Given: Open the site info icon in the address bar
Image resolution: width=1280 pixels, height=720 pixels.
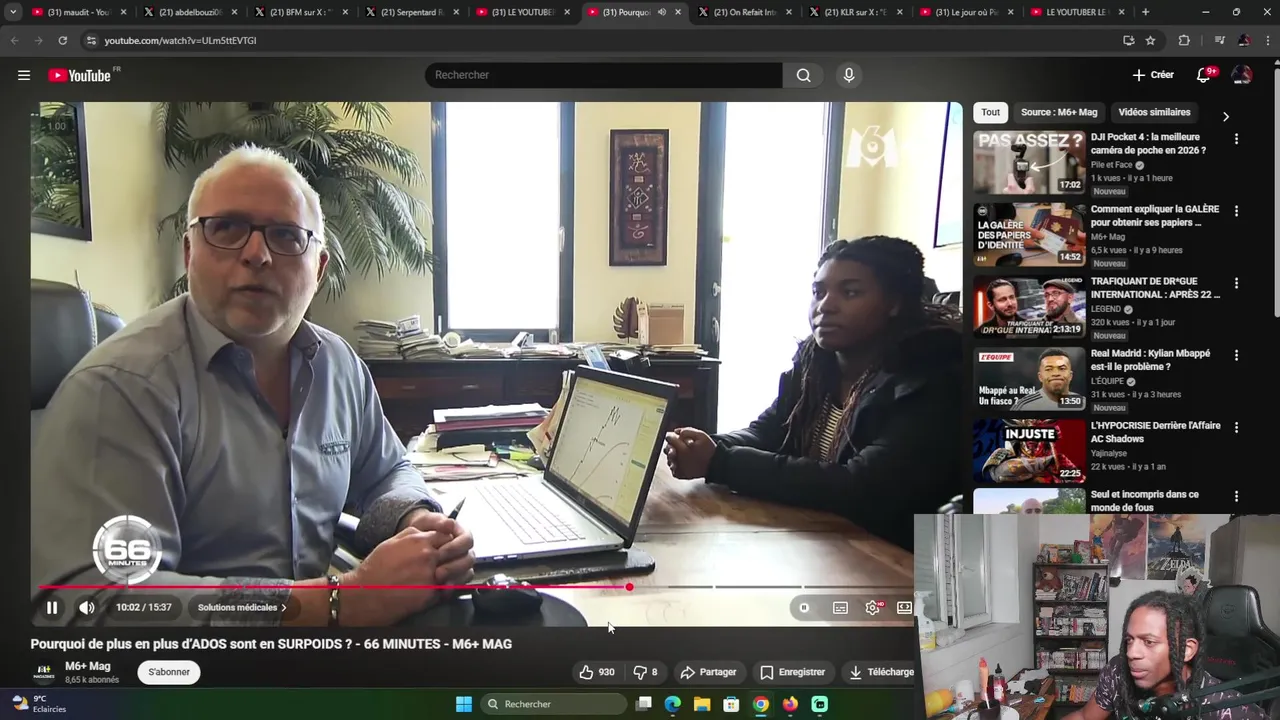Looking at the screenshot, I should point(91,40).
